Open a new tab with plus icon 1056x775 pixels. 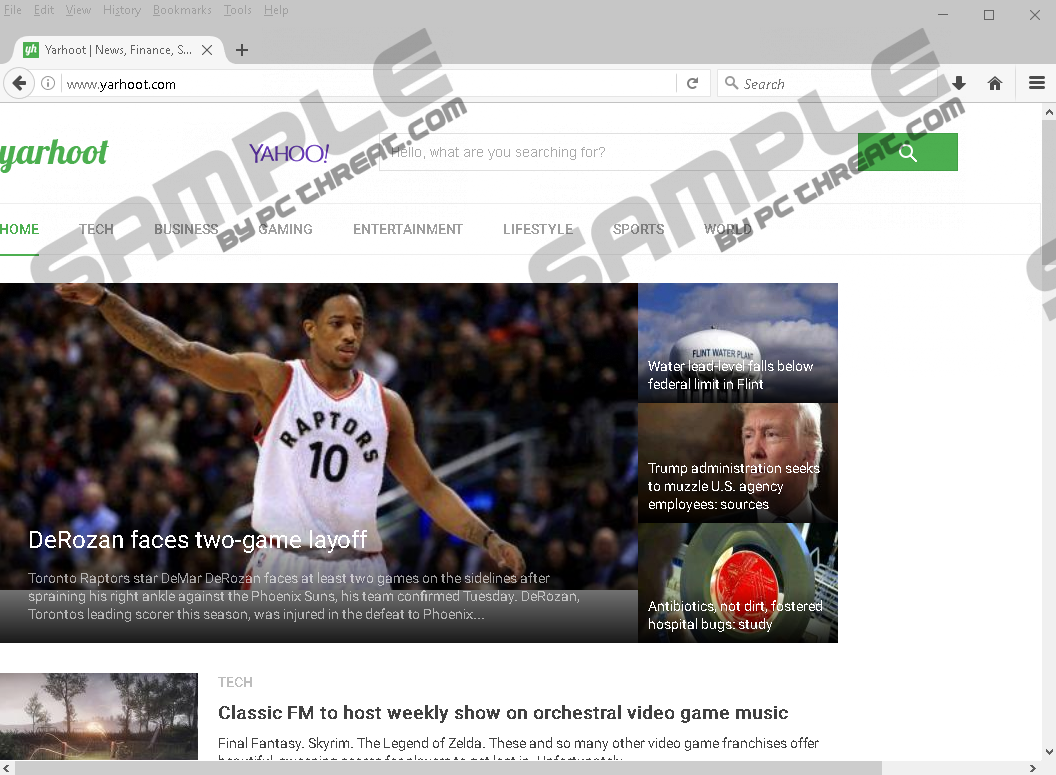pyautogui.click(x=242, y=50)
